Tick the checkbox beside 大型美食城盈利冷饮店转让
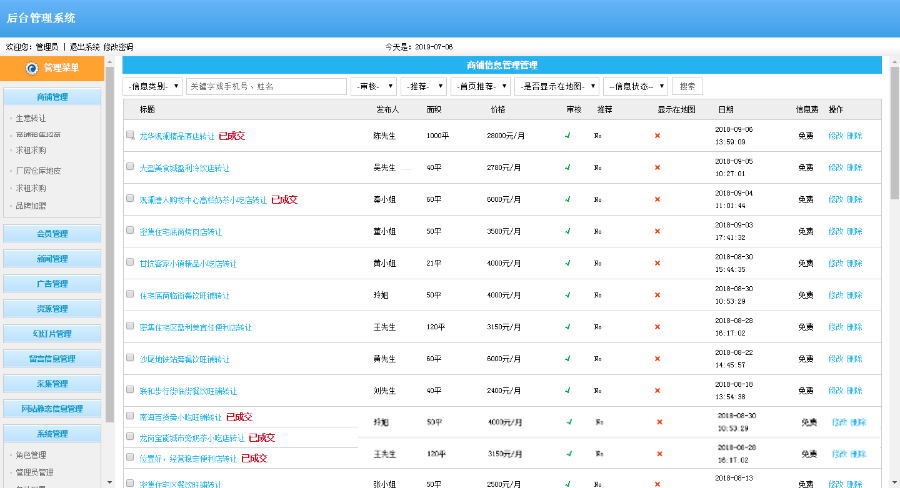 point(130,167)
